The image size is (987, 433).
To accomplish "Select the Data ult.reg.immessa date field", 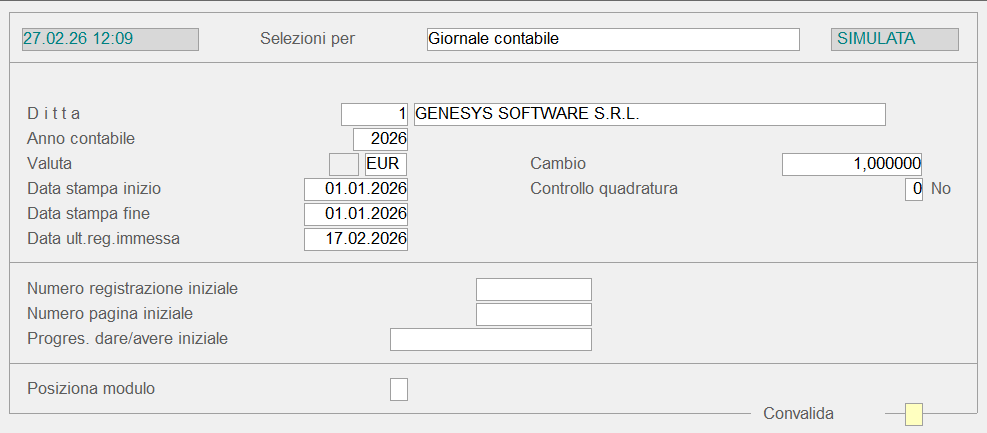I will point(356,239).
